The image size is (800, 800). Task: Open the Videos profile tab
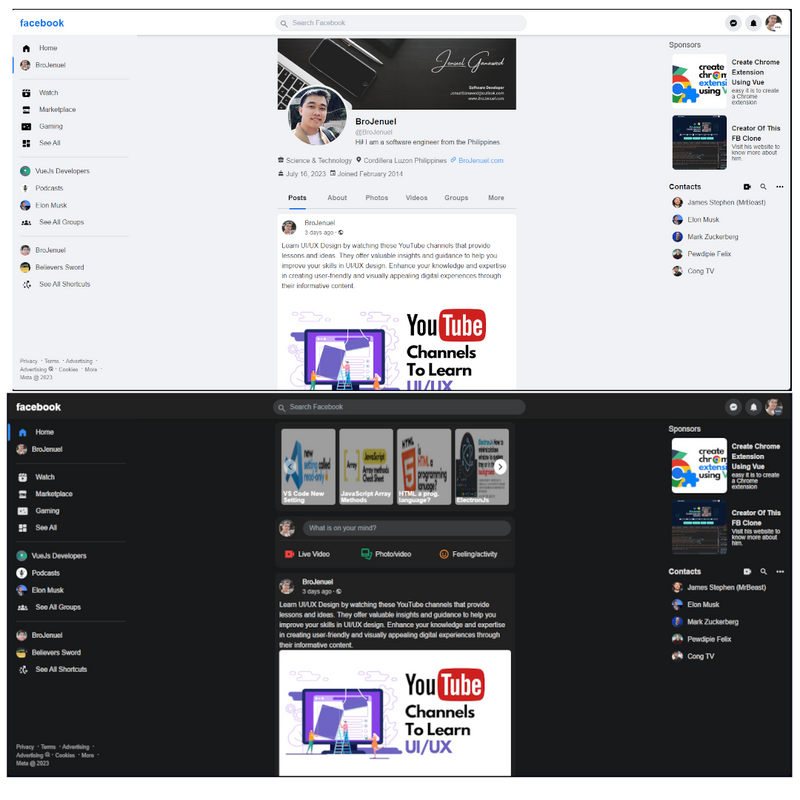tap(416, 198)
